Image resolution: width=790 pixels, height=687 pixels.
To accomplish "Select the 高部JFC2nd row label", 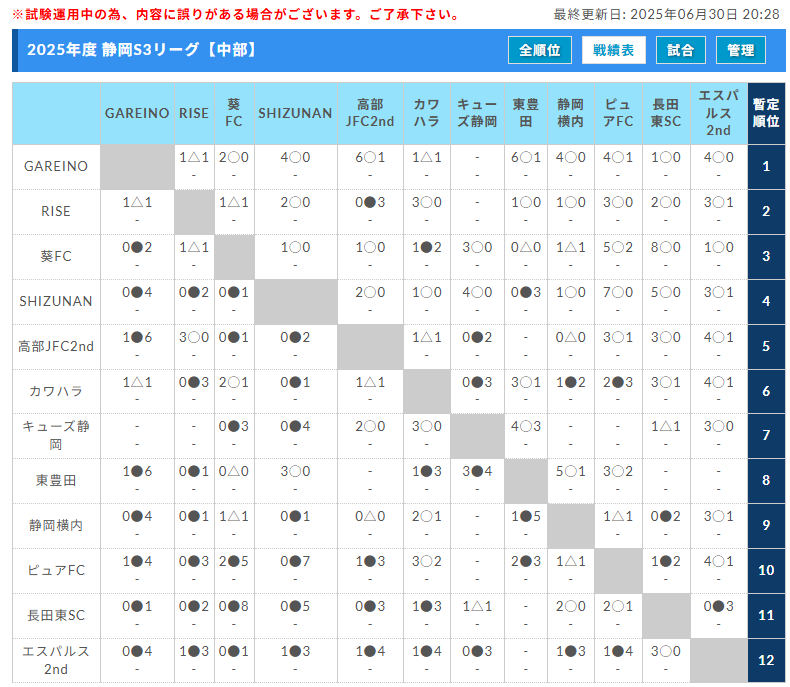I will [x=56, y=347].
